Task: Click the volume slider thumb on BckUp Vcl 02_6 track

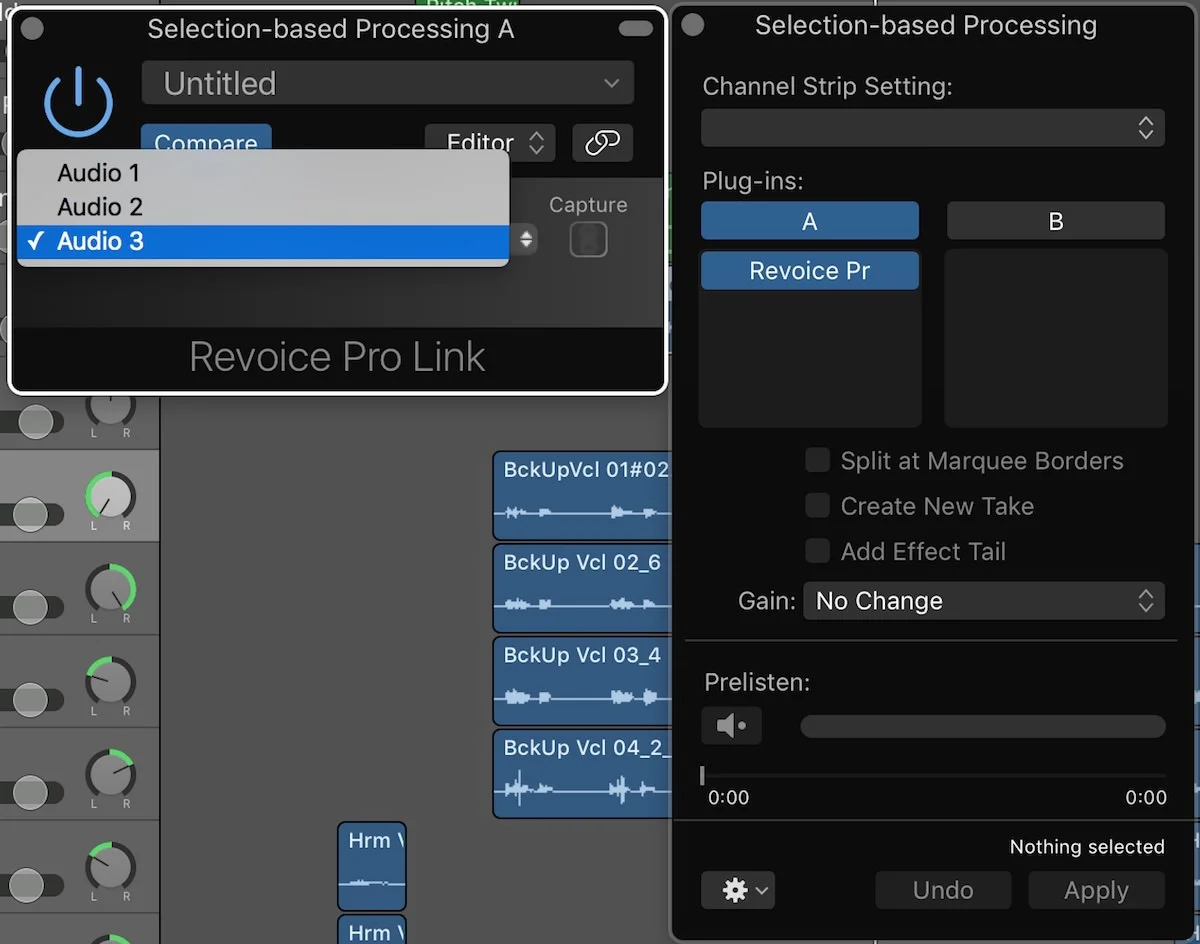Action: 31,607
